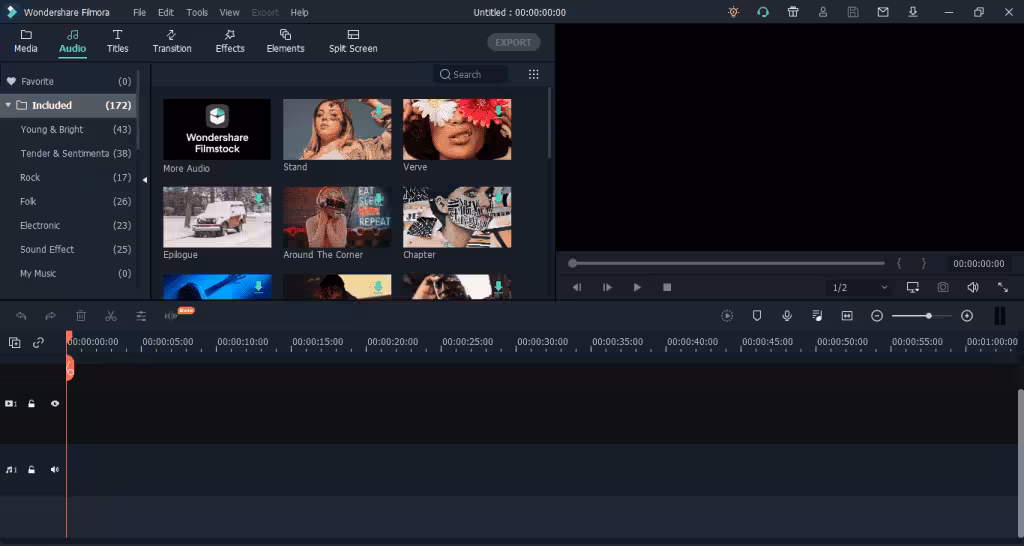
Task: Step back one frame in preview
Action: coord(577,287)
